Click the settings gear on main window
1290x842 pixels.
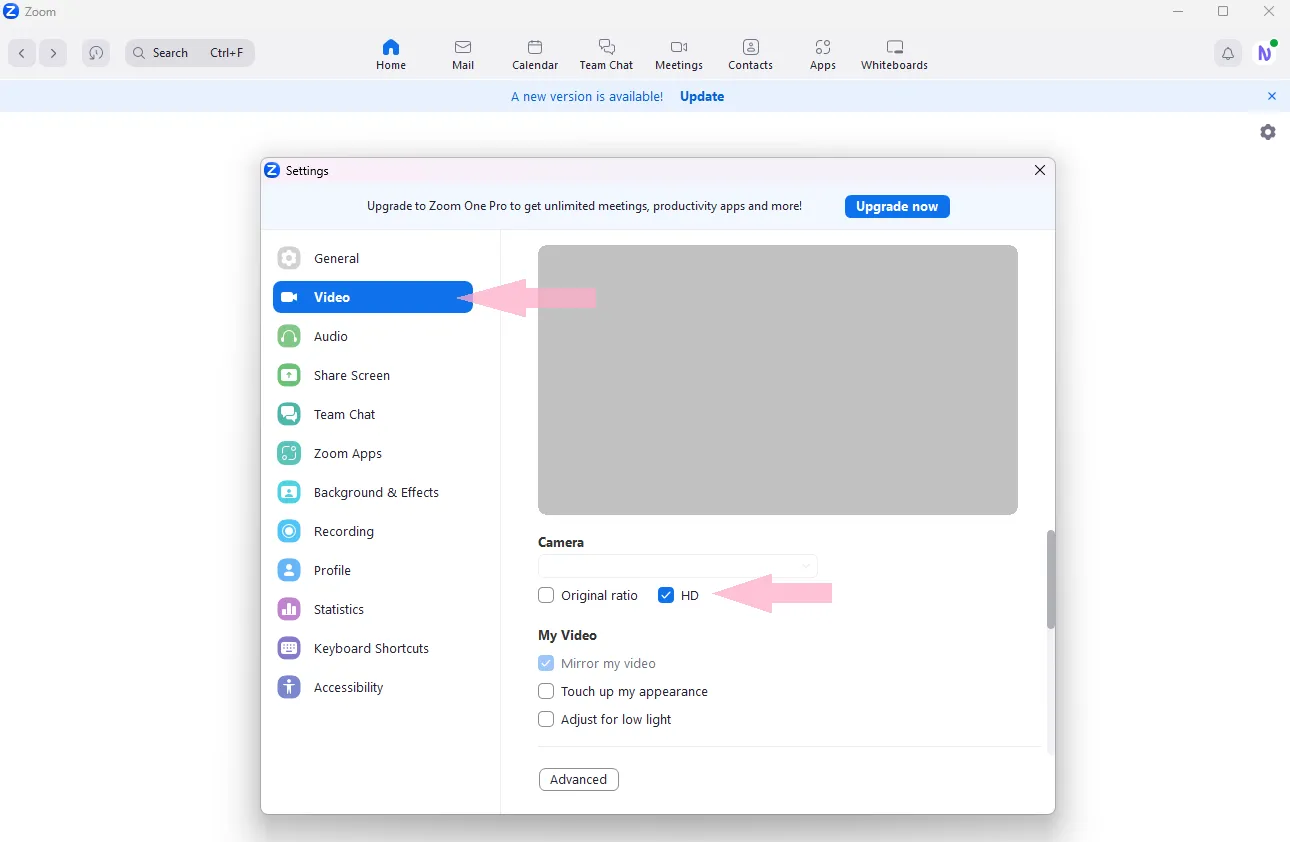pyautogui.click(x=1268, y=132)
